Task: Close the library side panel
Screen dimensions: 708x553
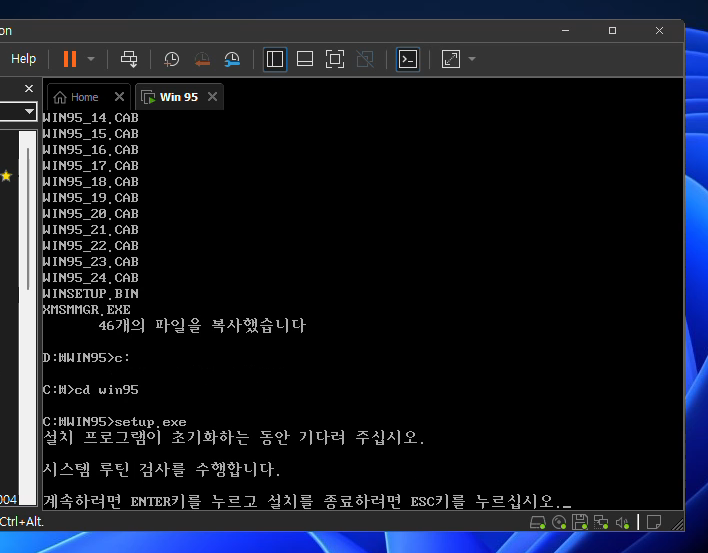Action: coord(29,88)
